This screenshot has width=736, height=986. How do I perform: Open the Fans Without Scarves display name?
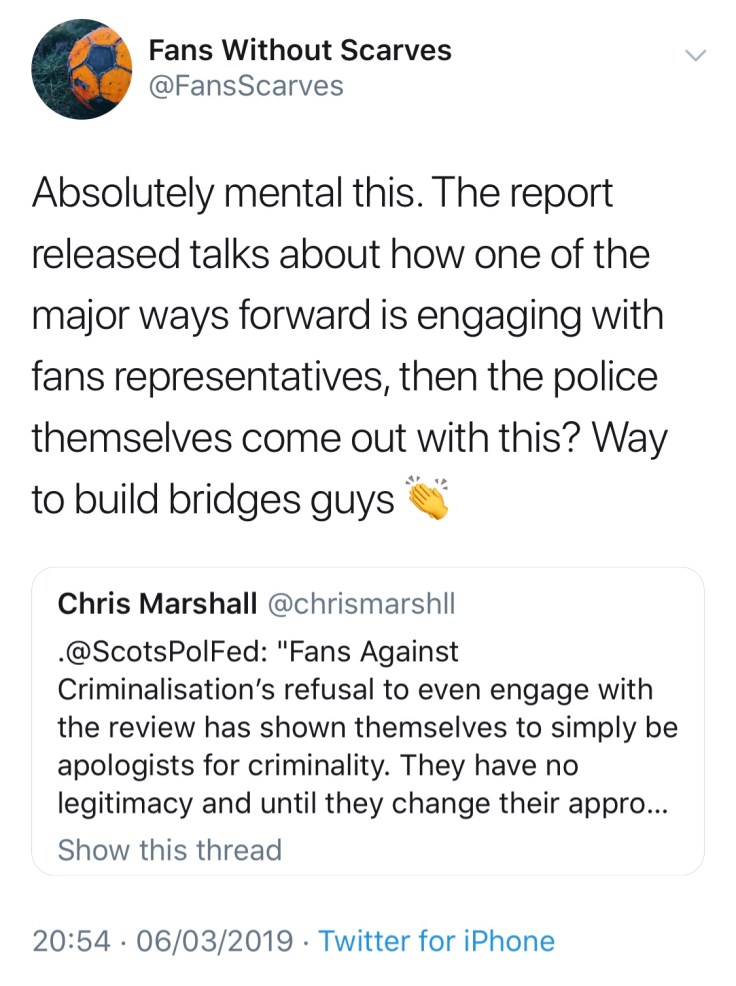[x=299, y=49]
